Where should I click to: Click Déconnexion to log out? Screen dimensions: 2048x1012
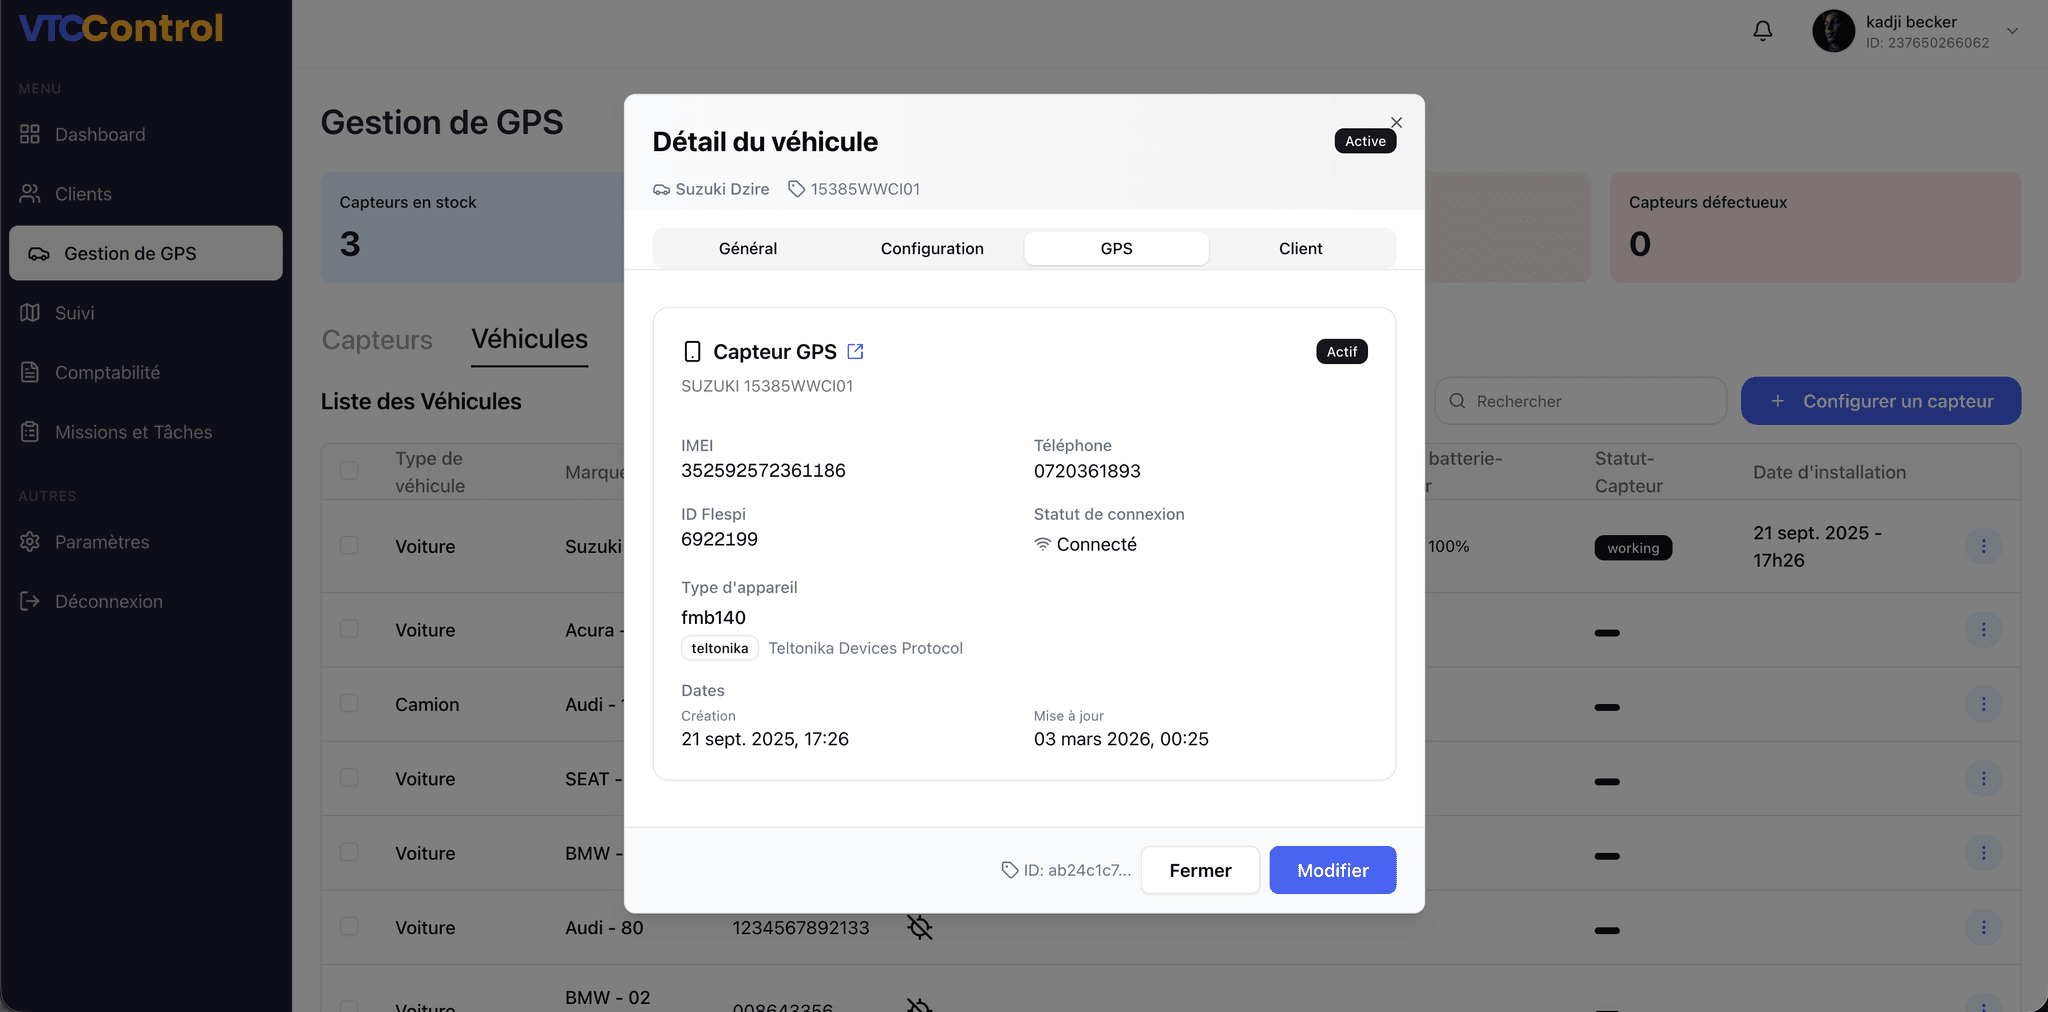pos(108,601)
